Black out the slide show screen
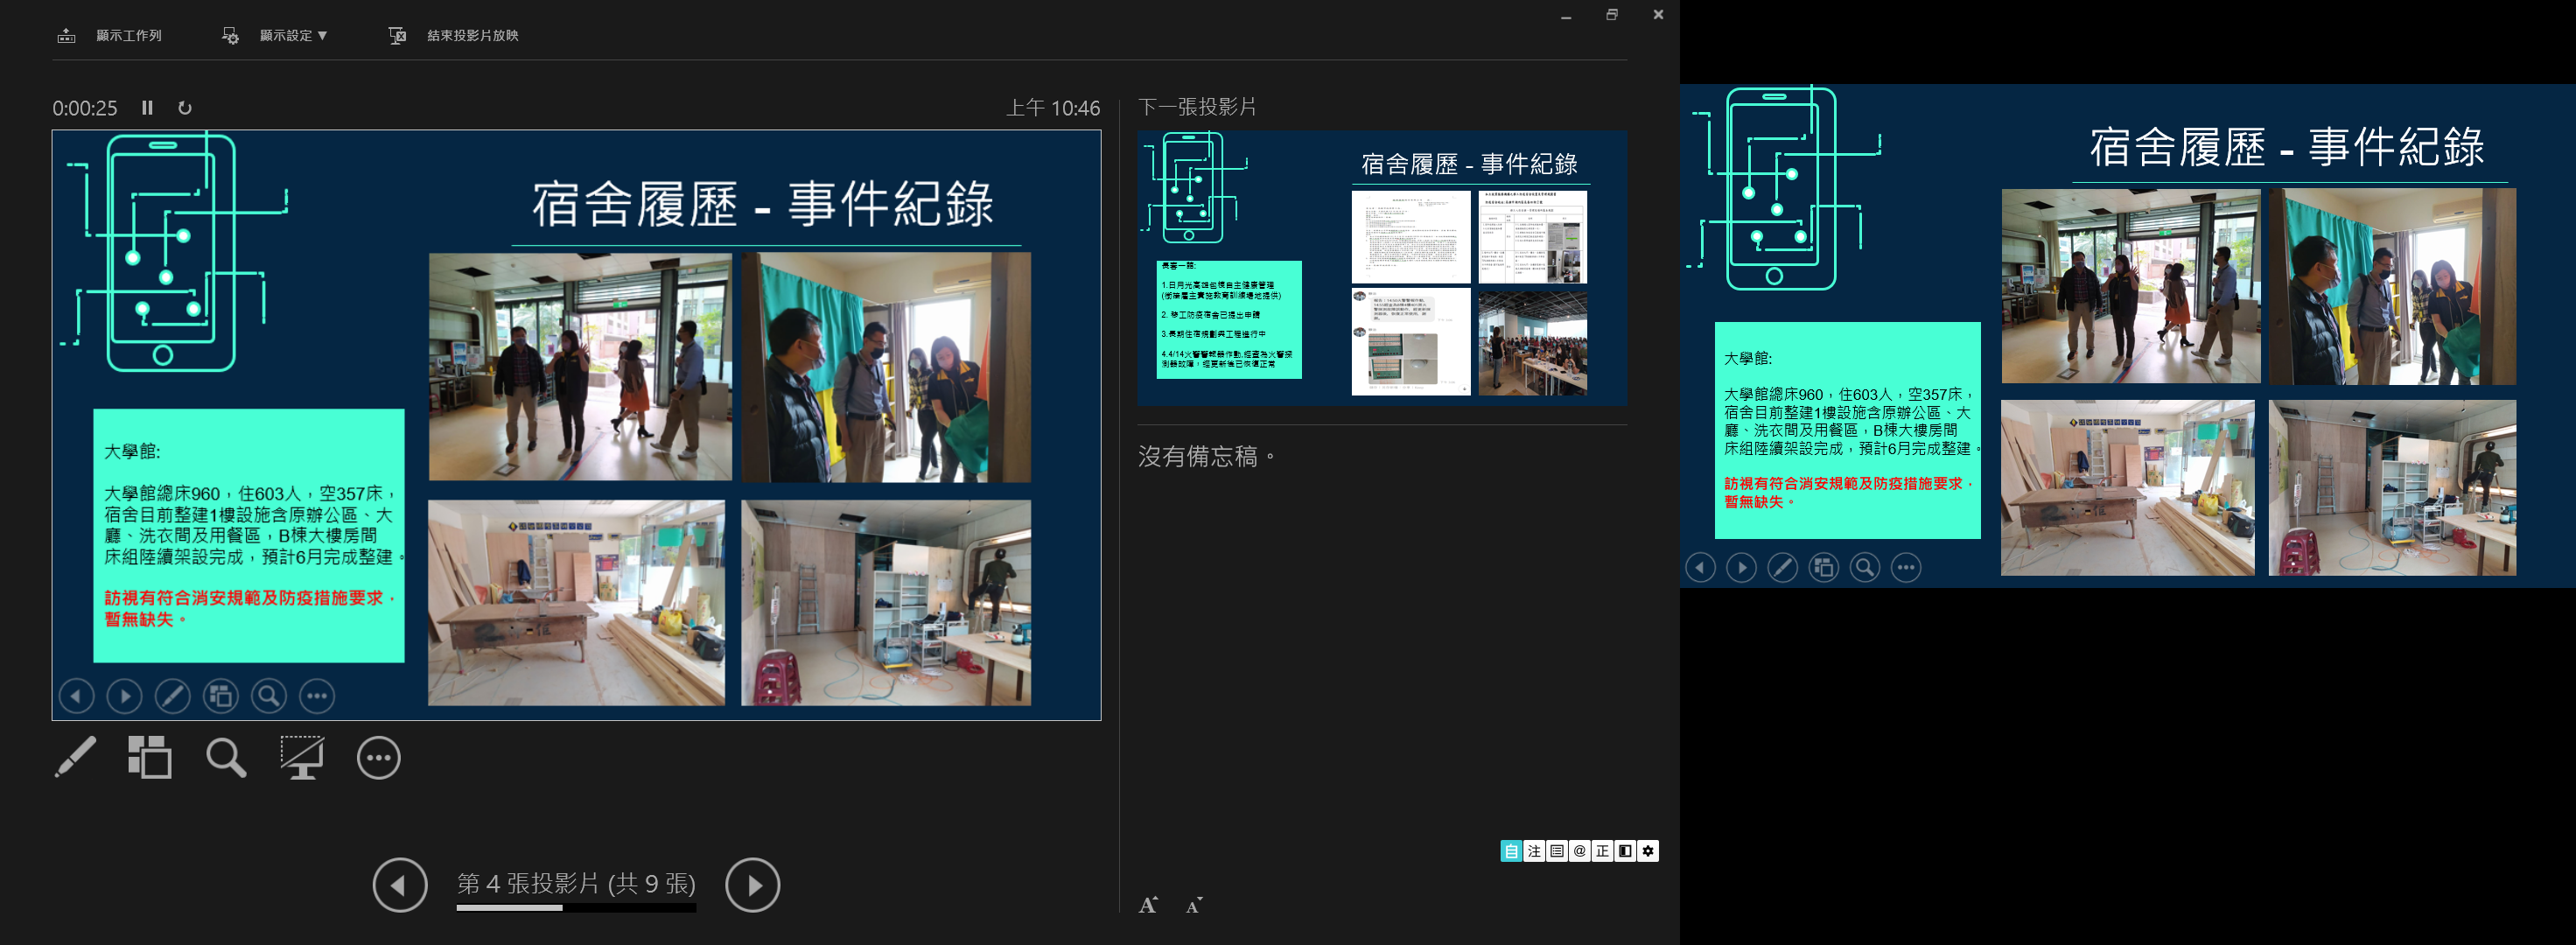 (x=301, y=757)
